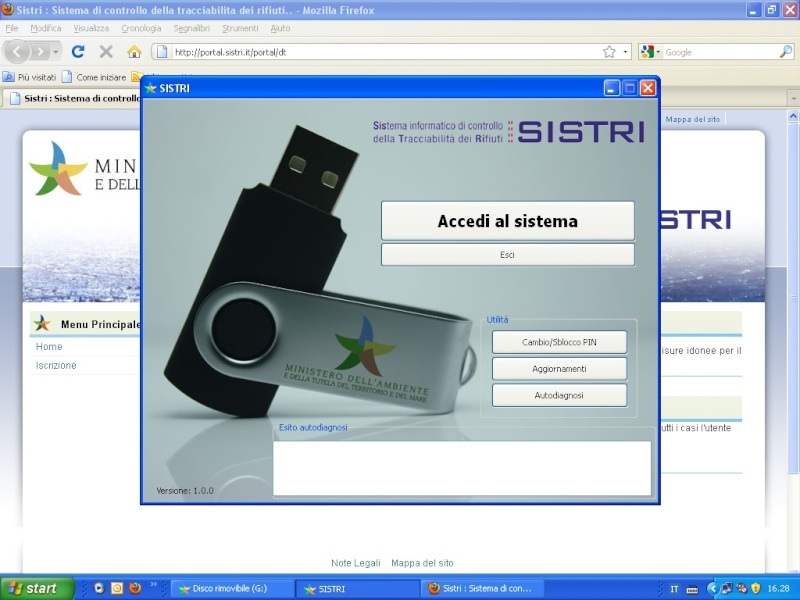Image resolution: width=800 pixels, height=600 pixels.
Task: Reload the page with Firefox refresh icon
Action: pyautogui.click(x=78, y=52)
